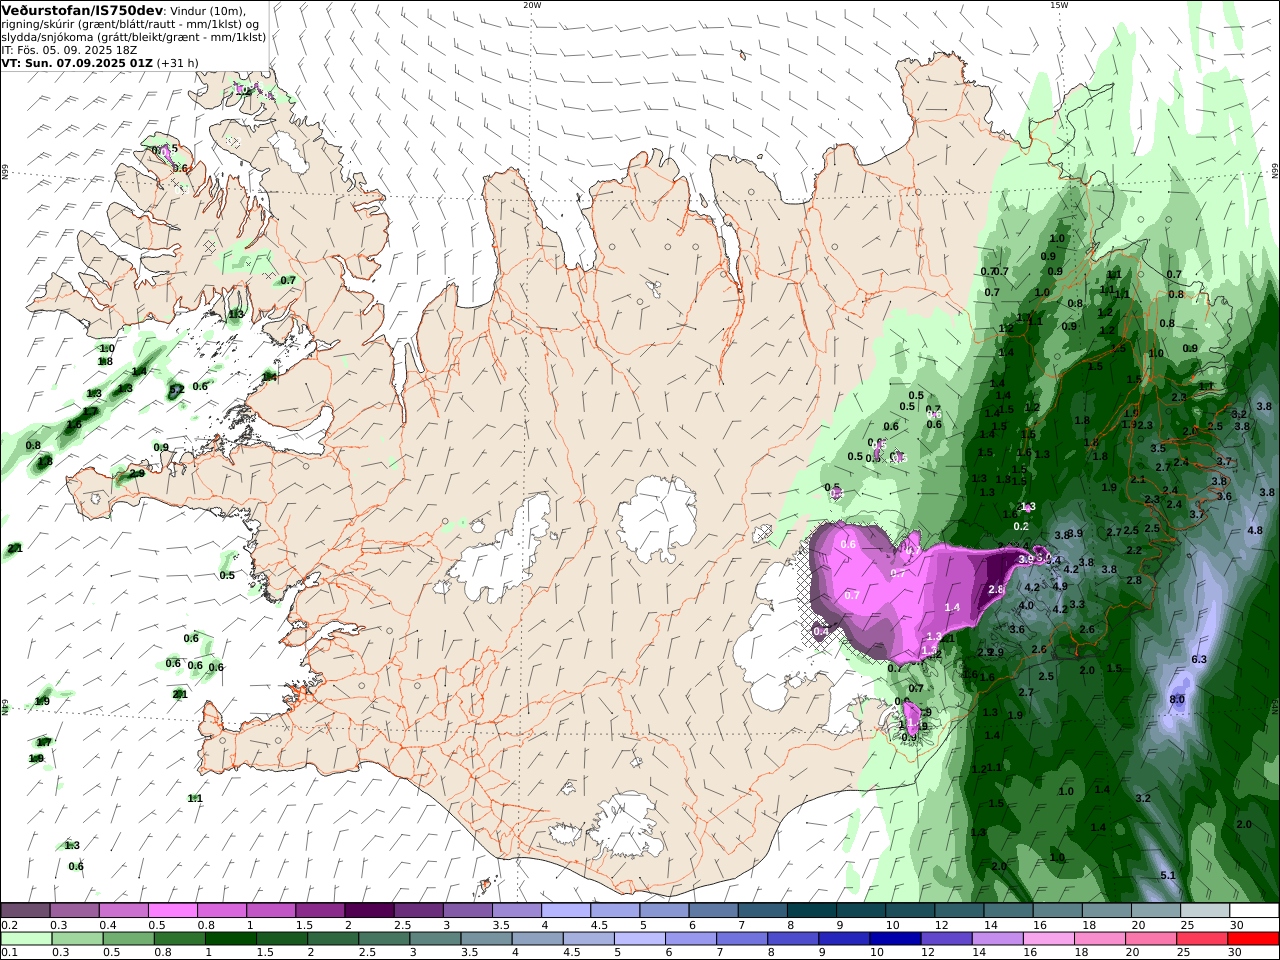The width and height of the screenshot is (1280, 960).
Task: Select the 3.5 precipitation value
Action: 1158,449
